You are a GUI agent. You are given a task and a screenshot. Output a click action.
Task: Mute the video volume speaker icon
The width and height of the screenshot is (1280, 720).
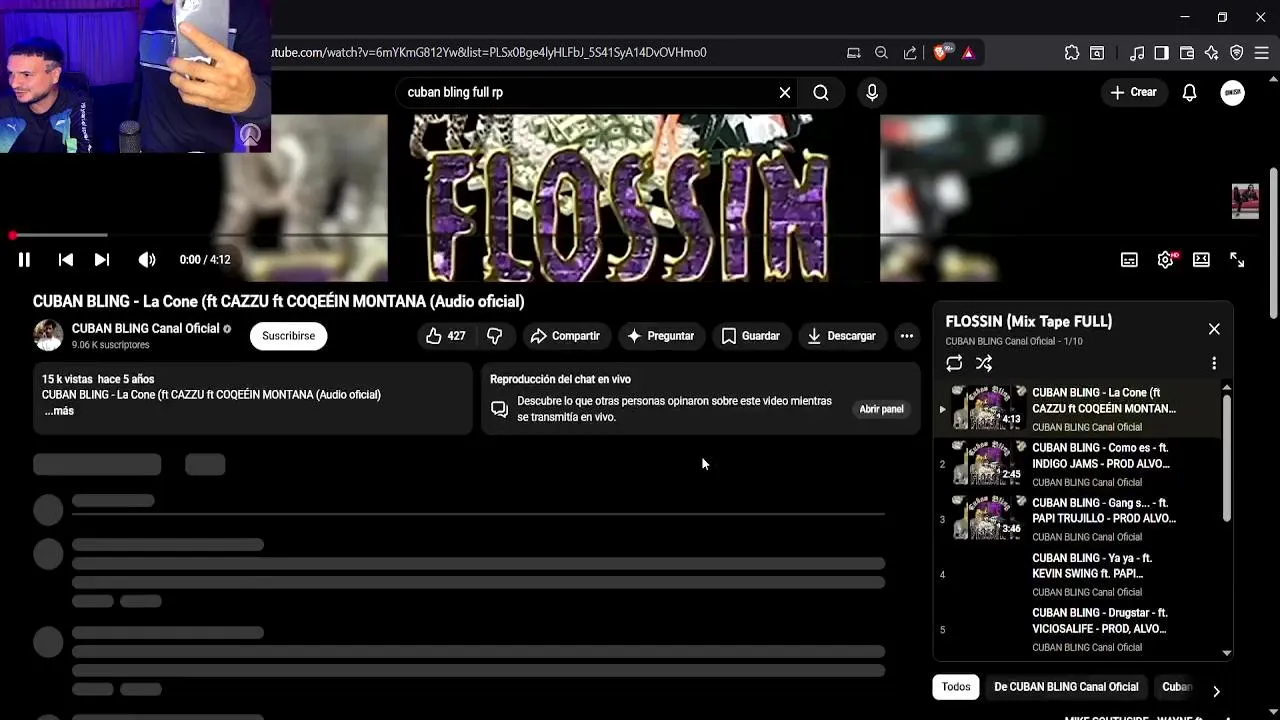pos(147,260)
